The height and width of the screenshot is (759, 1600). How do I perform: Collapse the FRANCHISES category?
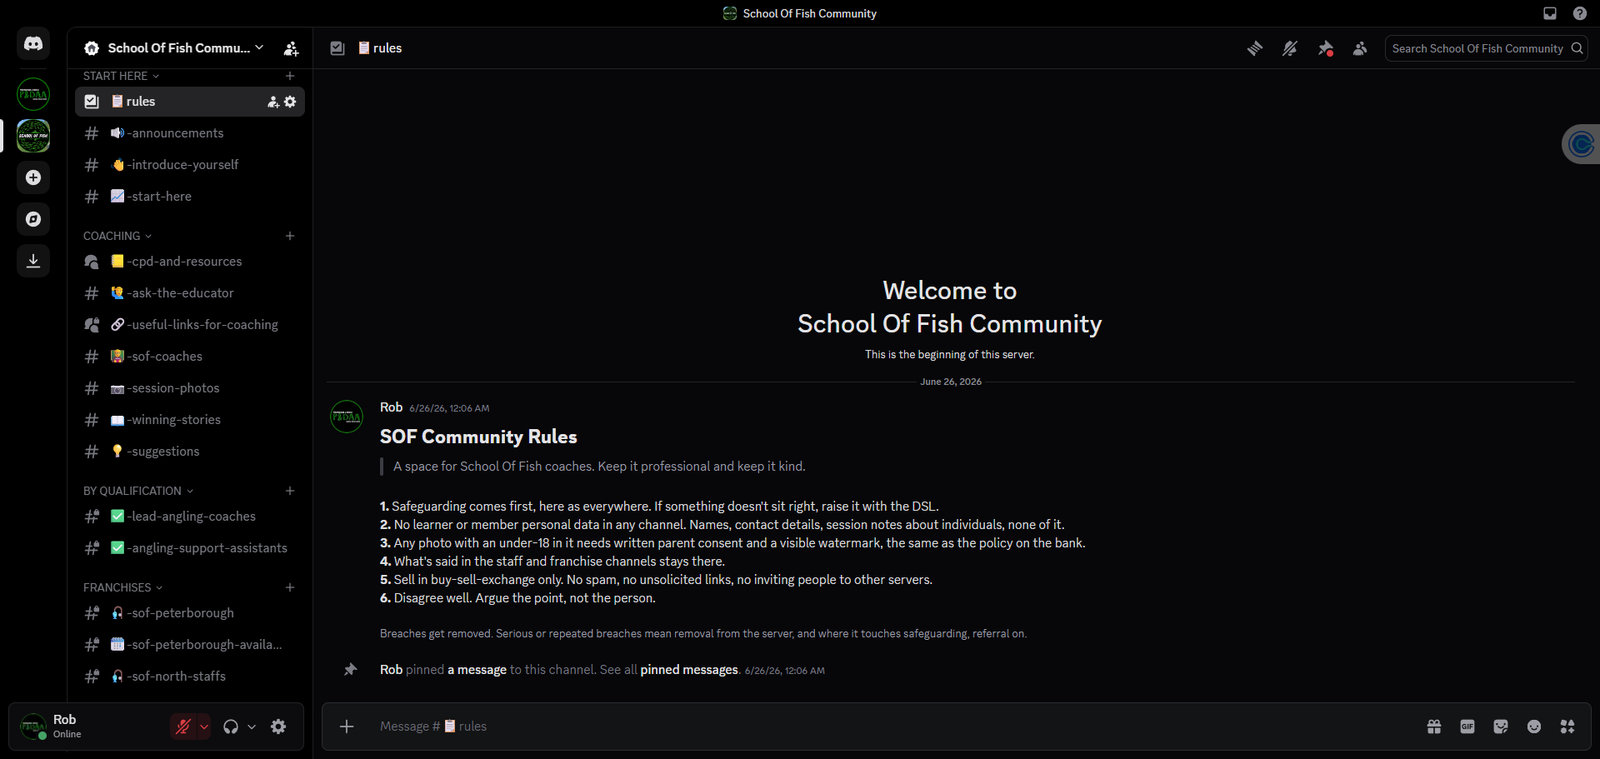pos(122,588)
